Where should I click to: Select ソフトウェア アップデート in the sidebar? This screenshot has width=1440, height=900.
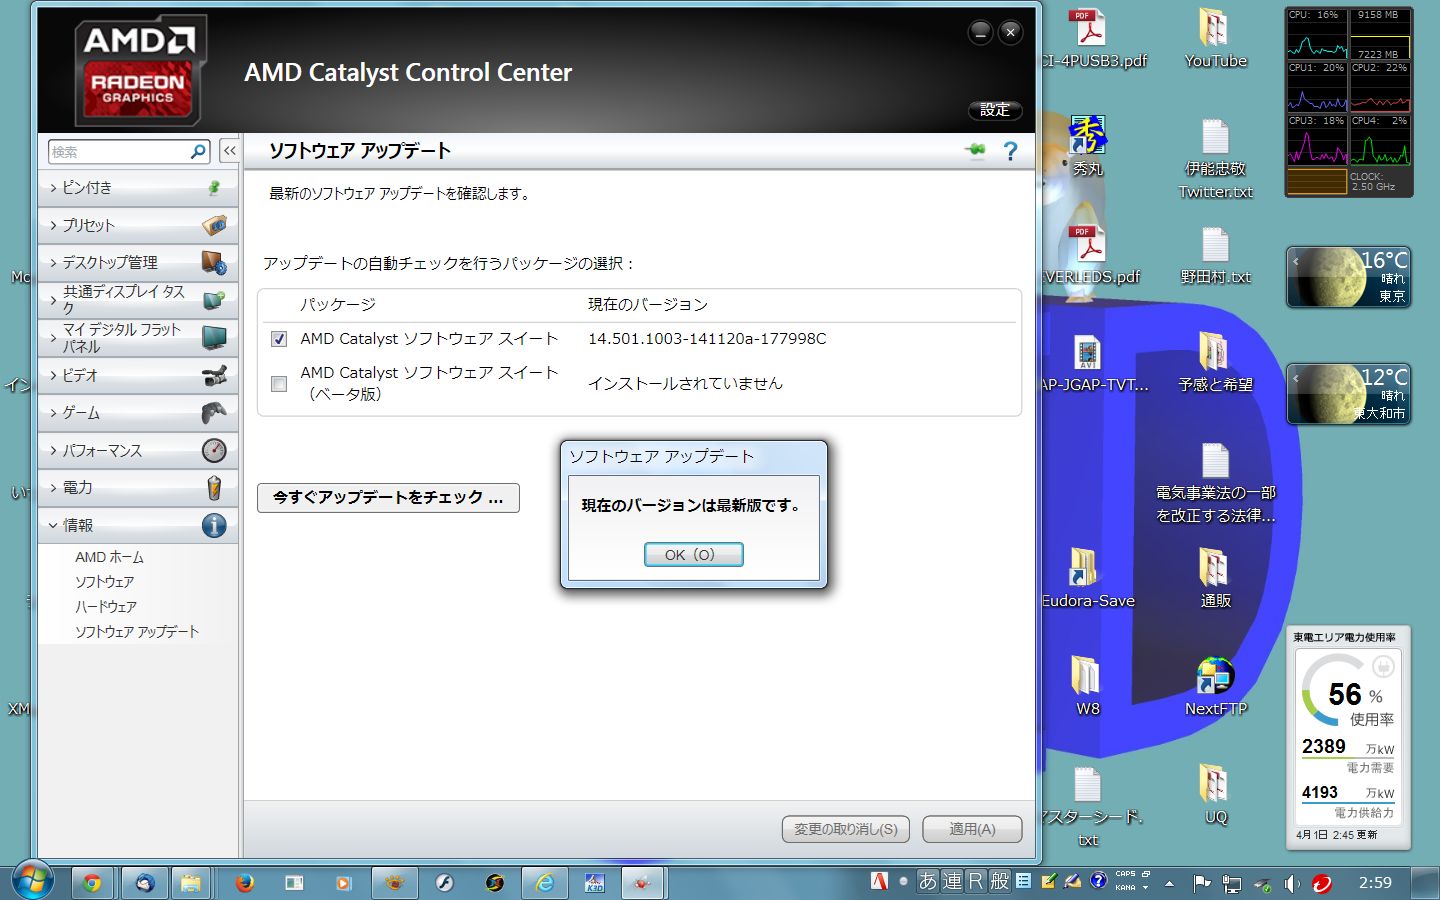[137, 631]
